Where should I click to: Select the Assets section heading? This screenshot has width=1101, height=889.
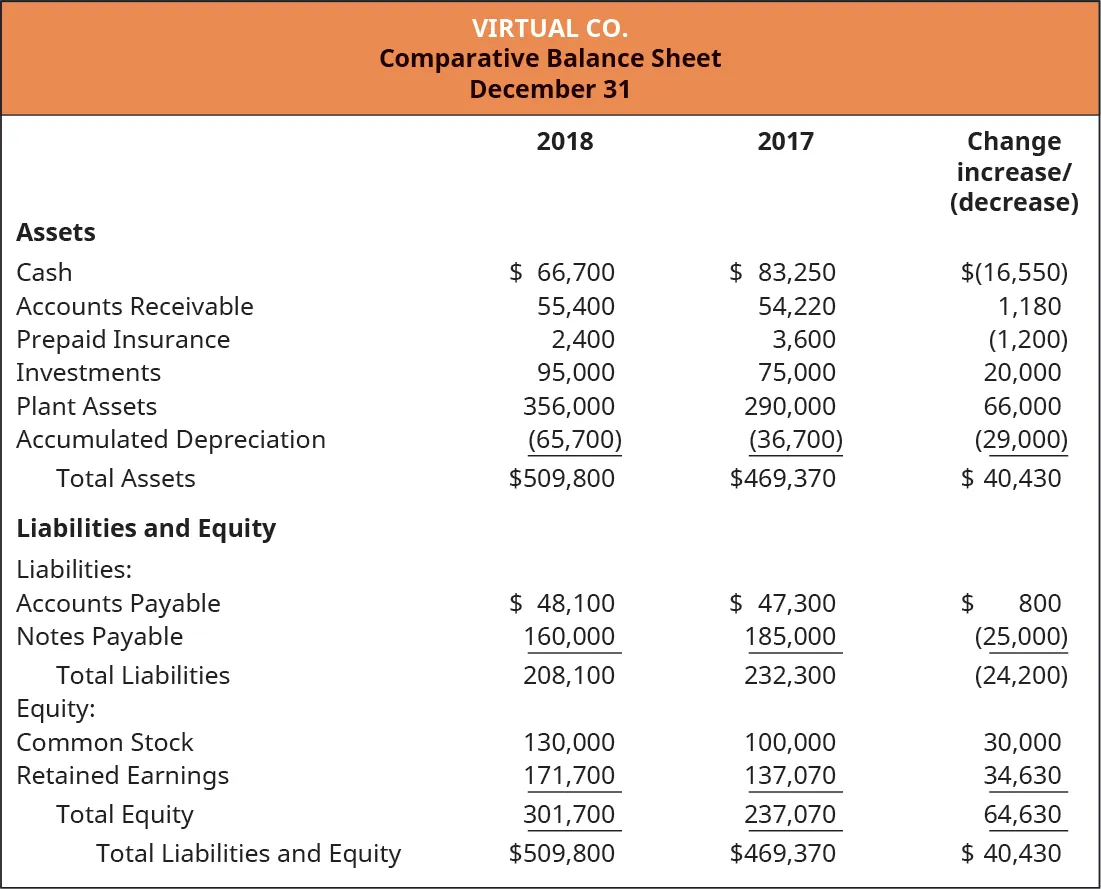pos(55,232)
